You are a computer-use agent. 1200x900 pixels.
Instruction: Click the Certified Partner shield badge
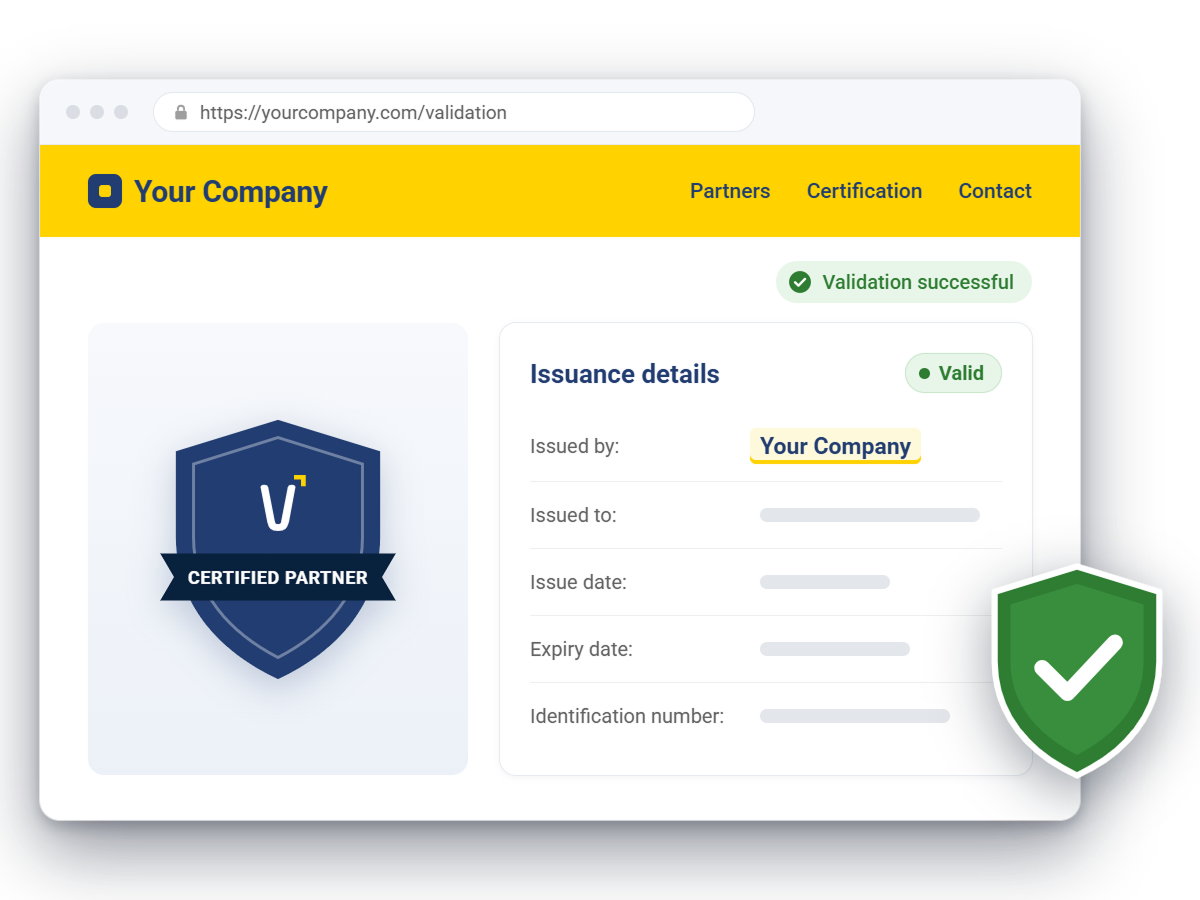278,549
